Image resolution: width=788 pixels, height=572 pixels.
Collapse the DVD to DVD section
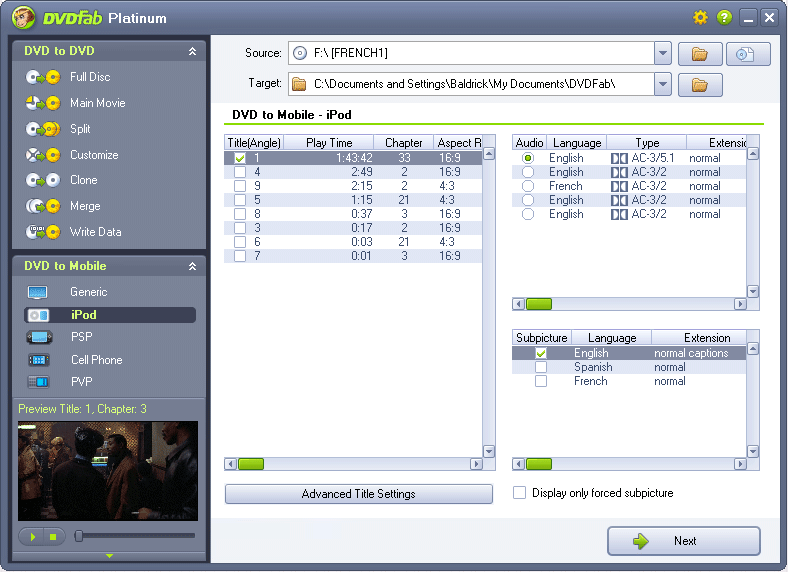[x=192, y=51]
